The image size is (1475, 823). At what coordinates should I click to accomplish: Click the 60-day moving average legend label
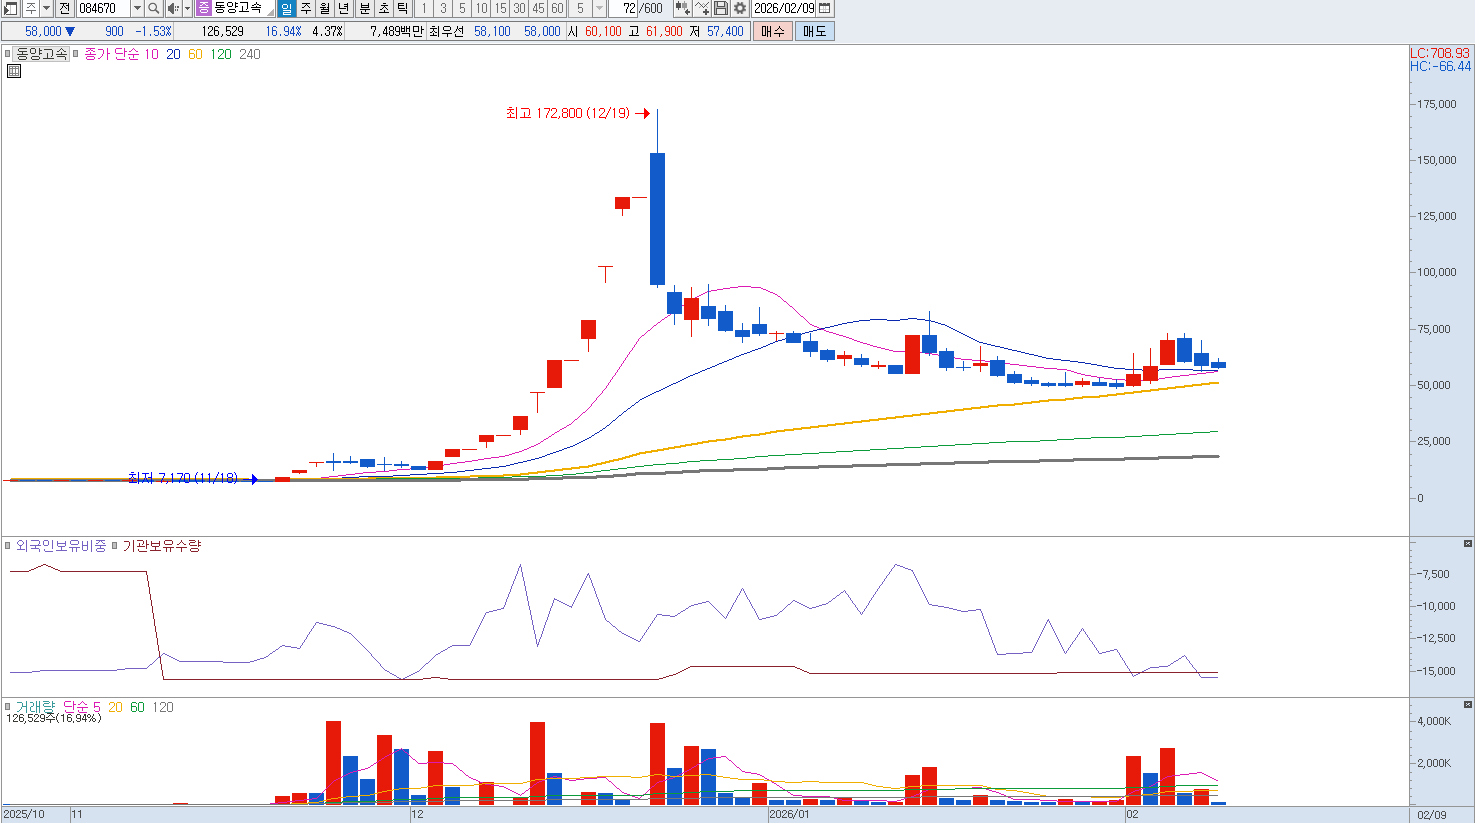pyautogui.click(x=195, y=54)
